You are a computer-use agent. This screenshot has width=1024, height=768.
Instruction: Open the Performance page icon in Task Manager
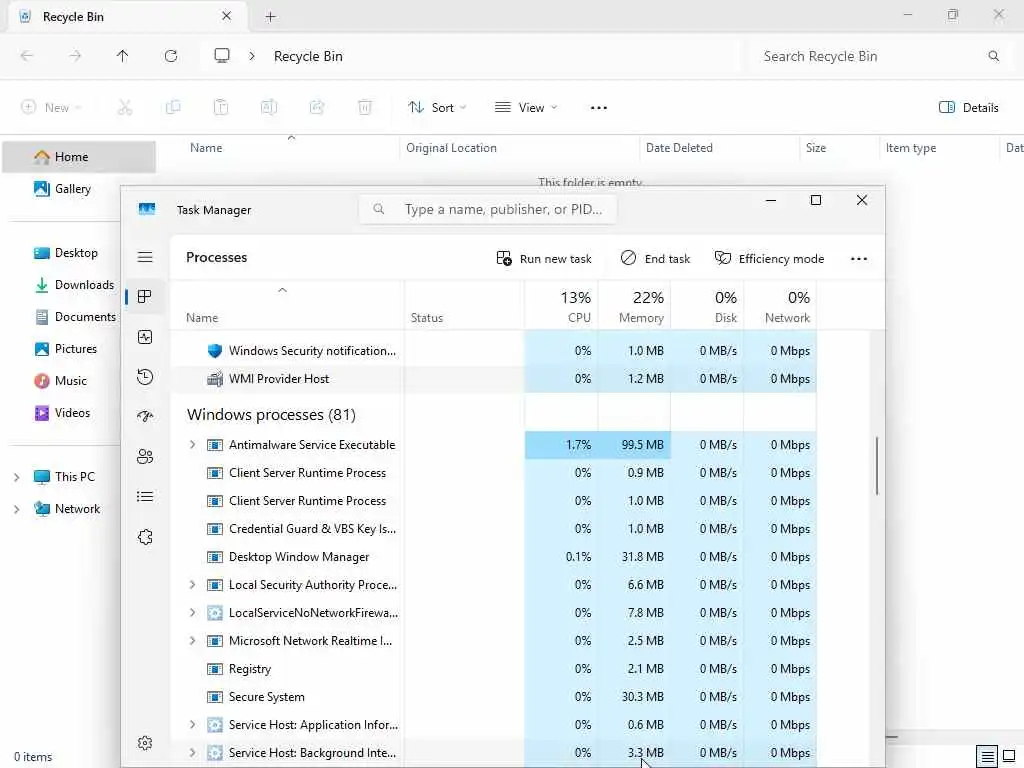point(145,337)
